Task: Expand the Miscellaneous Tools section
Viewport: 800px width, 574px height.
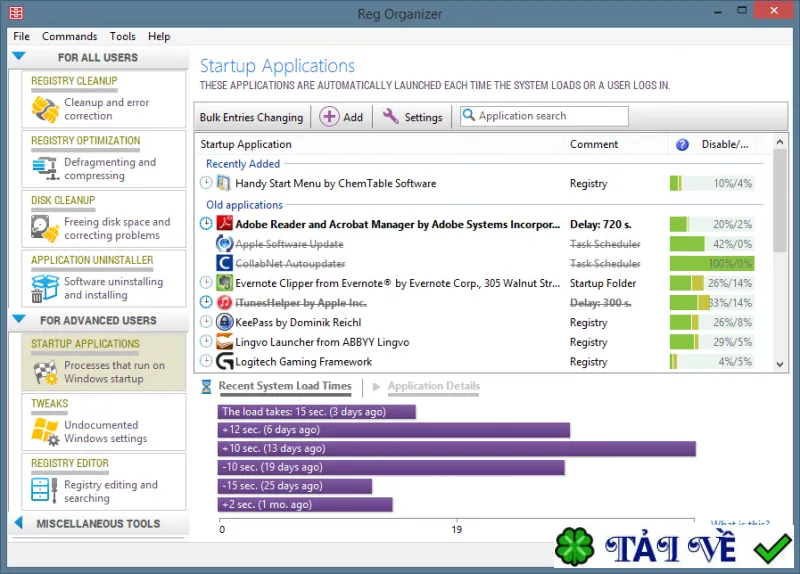Action: 19,522
